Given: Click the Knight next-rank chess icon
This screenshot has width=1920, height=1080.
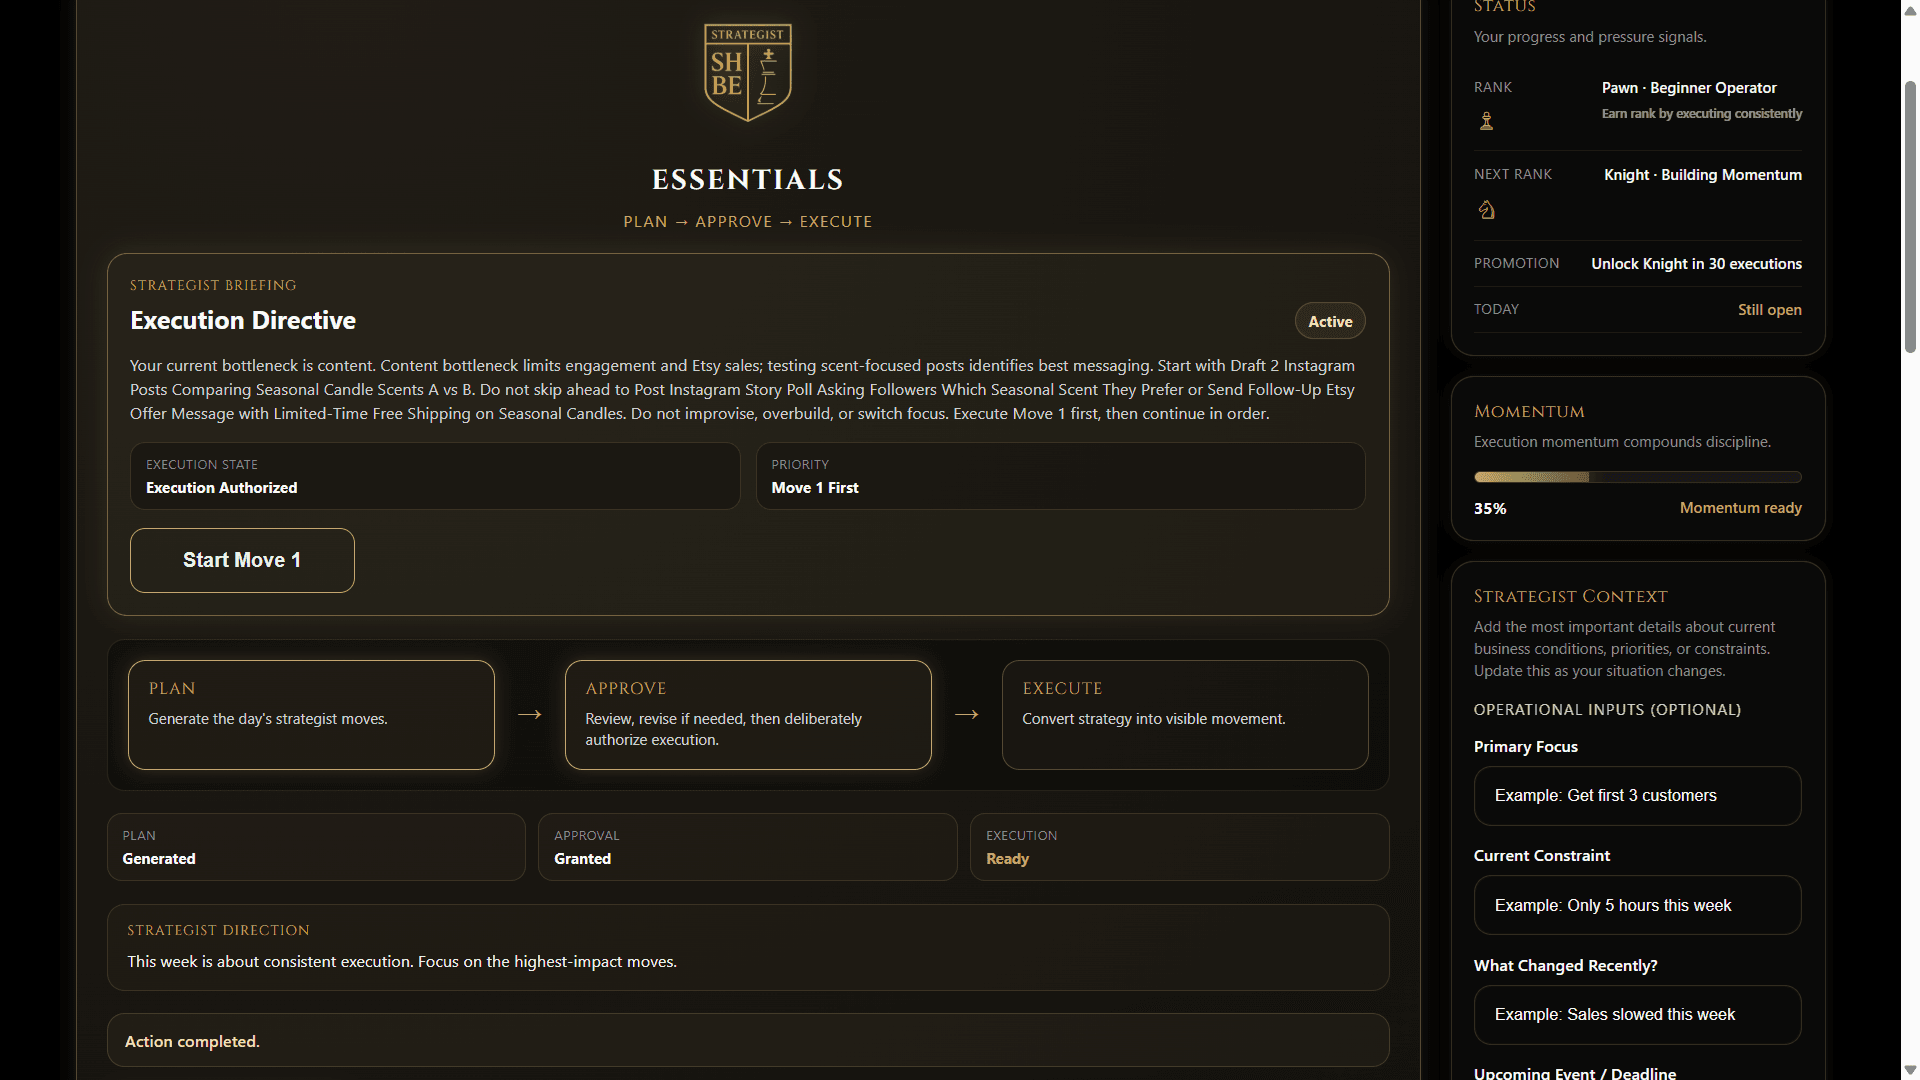Looking at the screenshot, I should [x=1487, y=209].
